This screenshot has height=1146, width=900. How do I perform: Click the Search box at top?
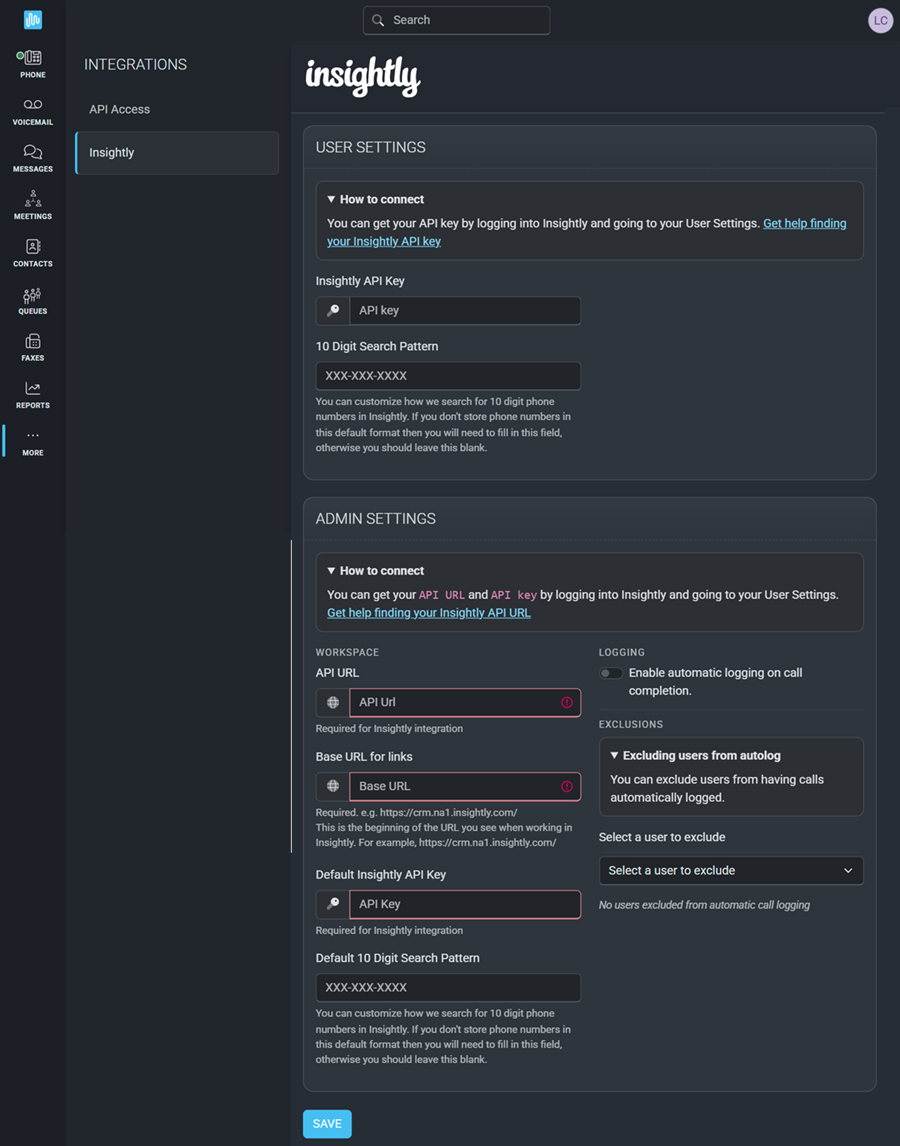[457, 20]
